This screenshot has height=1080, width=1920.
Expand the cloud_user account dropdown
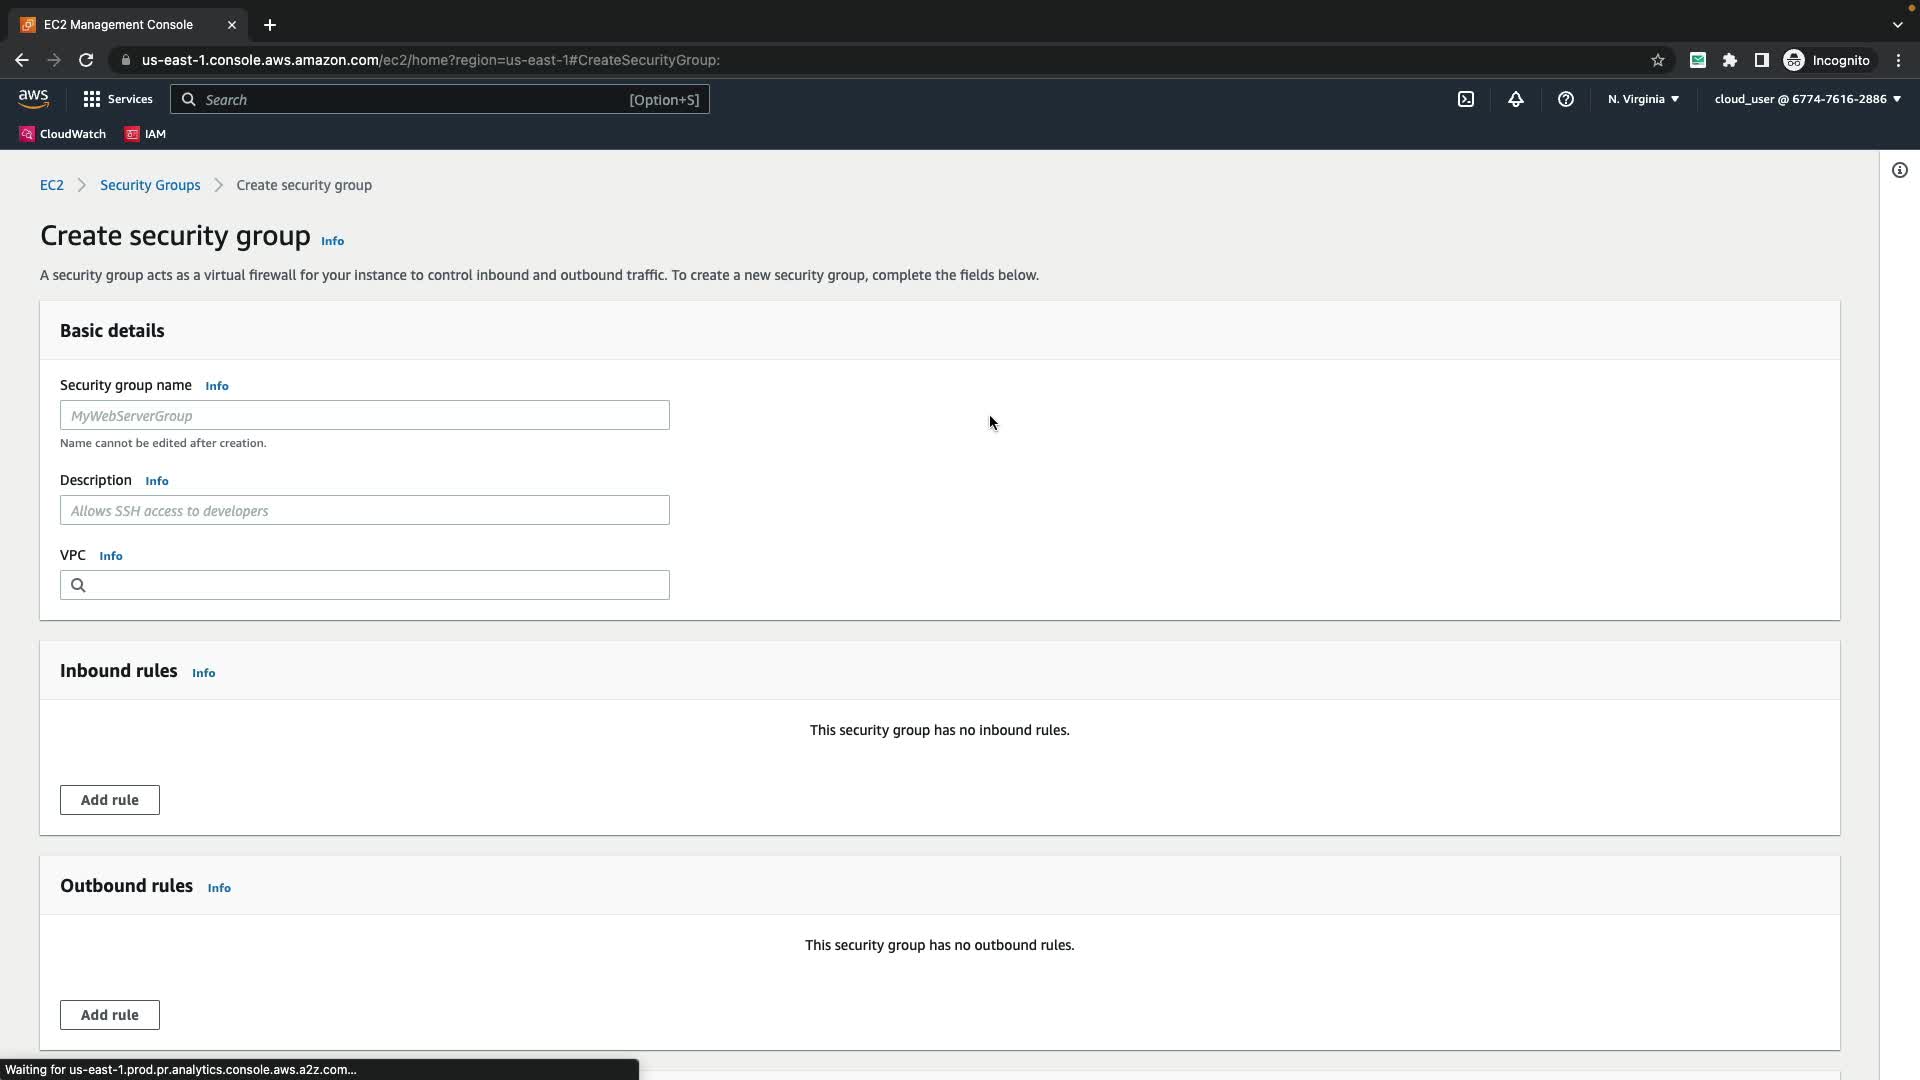1807,99
